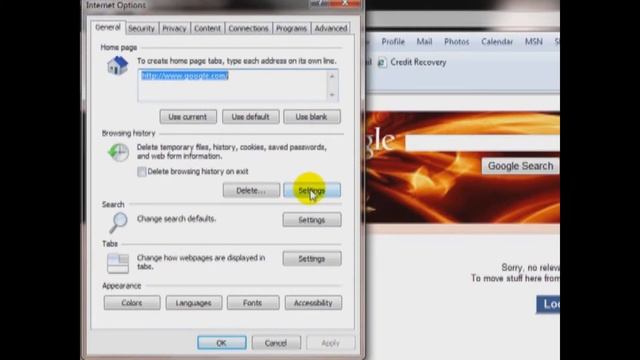This screenshot has height=360, width=640.
Task: Click the Search magnifying glass icon
Action: click(118, 223)
